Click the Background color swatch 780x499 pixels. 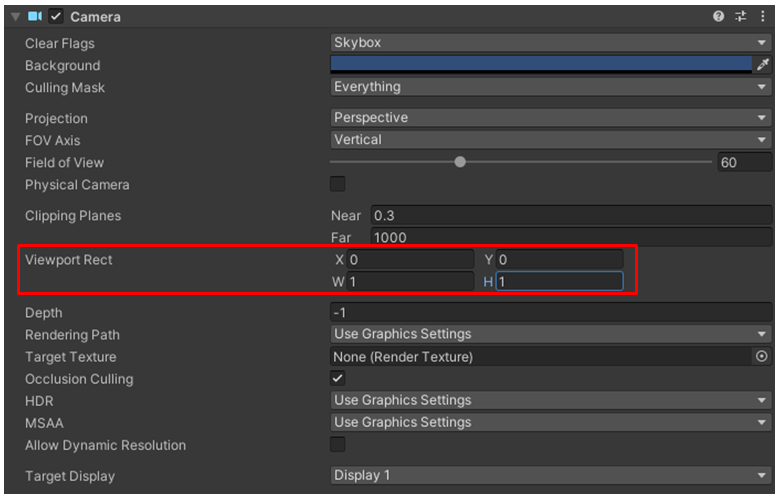point(541,64)
